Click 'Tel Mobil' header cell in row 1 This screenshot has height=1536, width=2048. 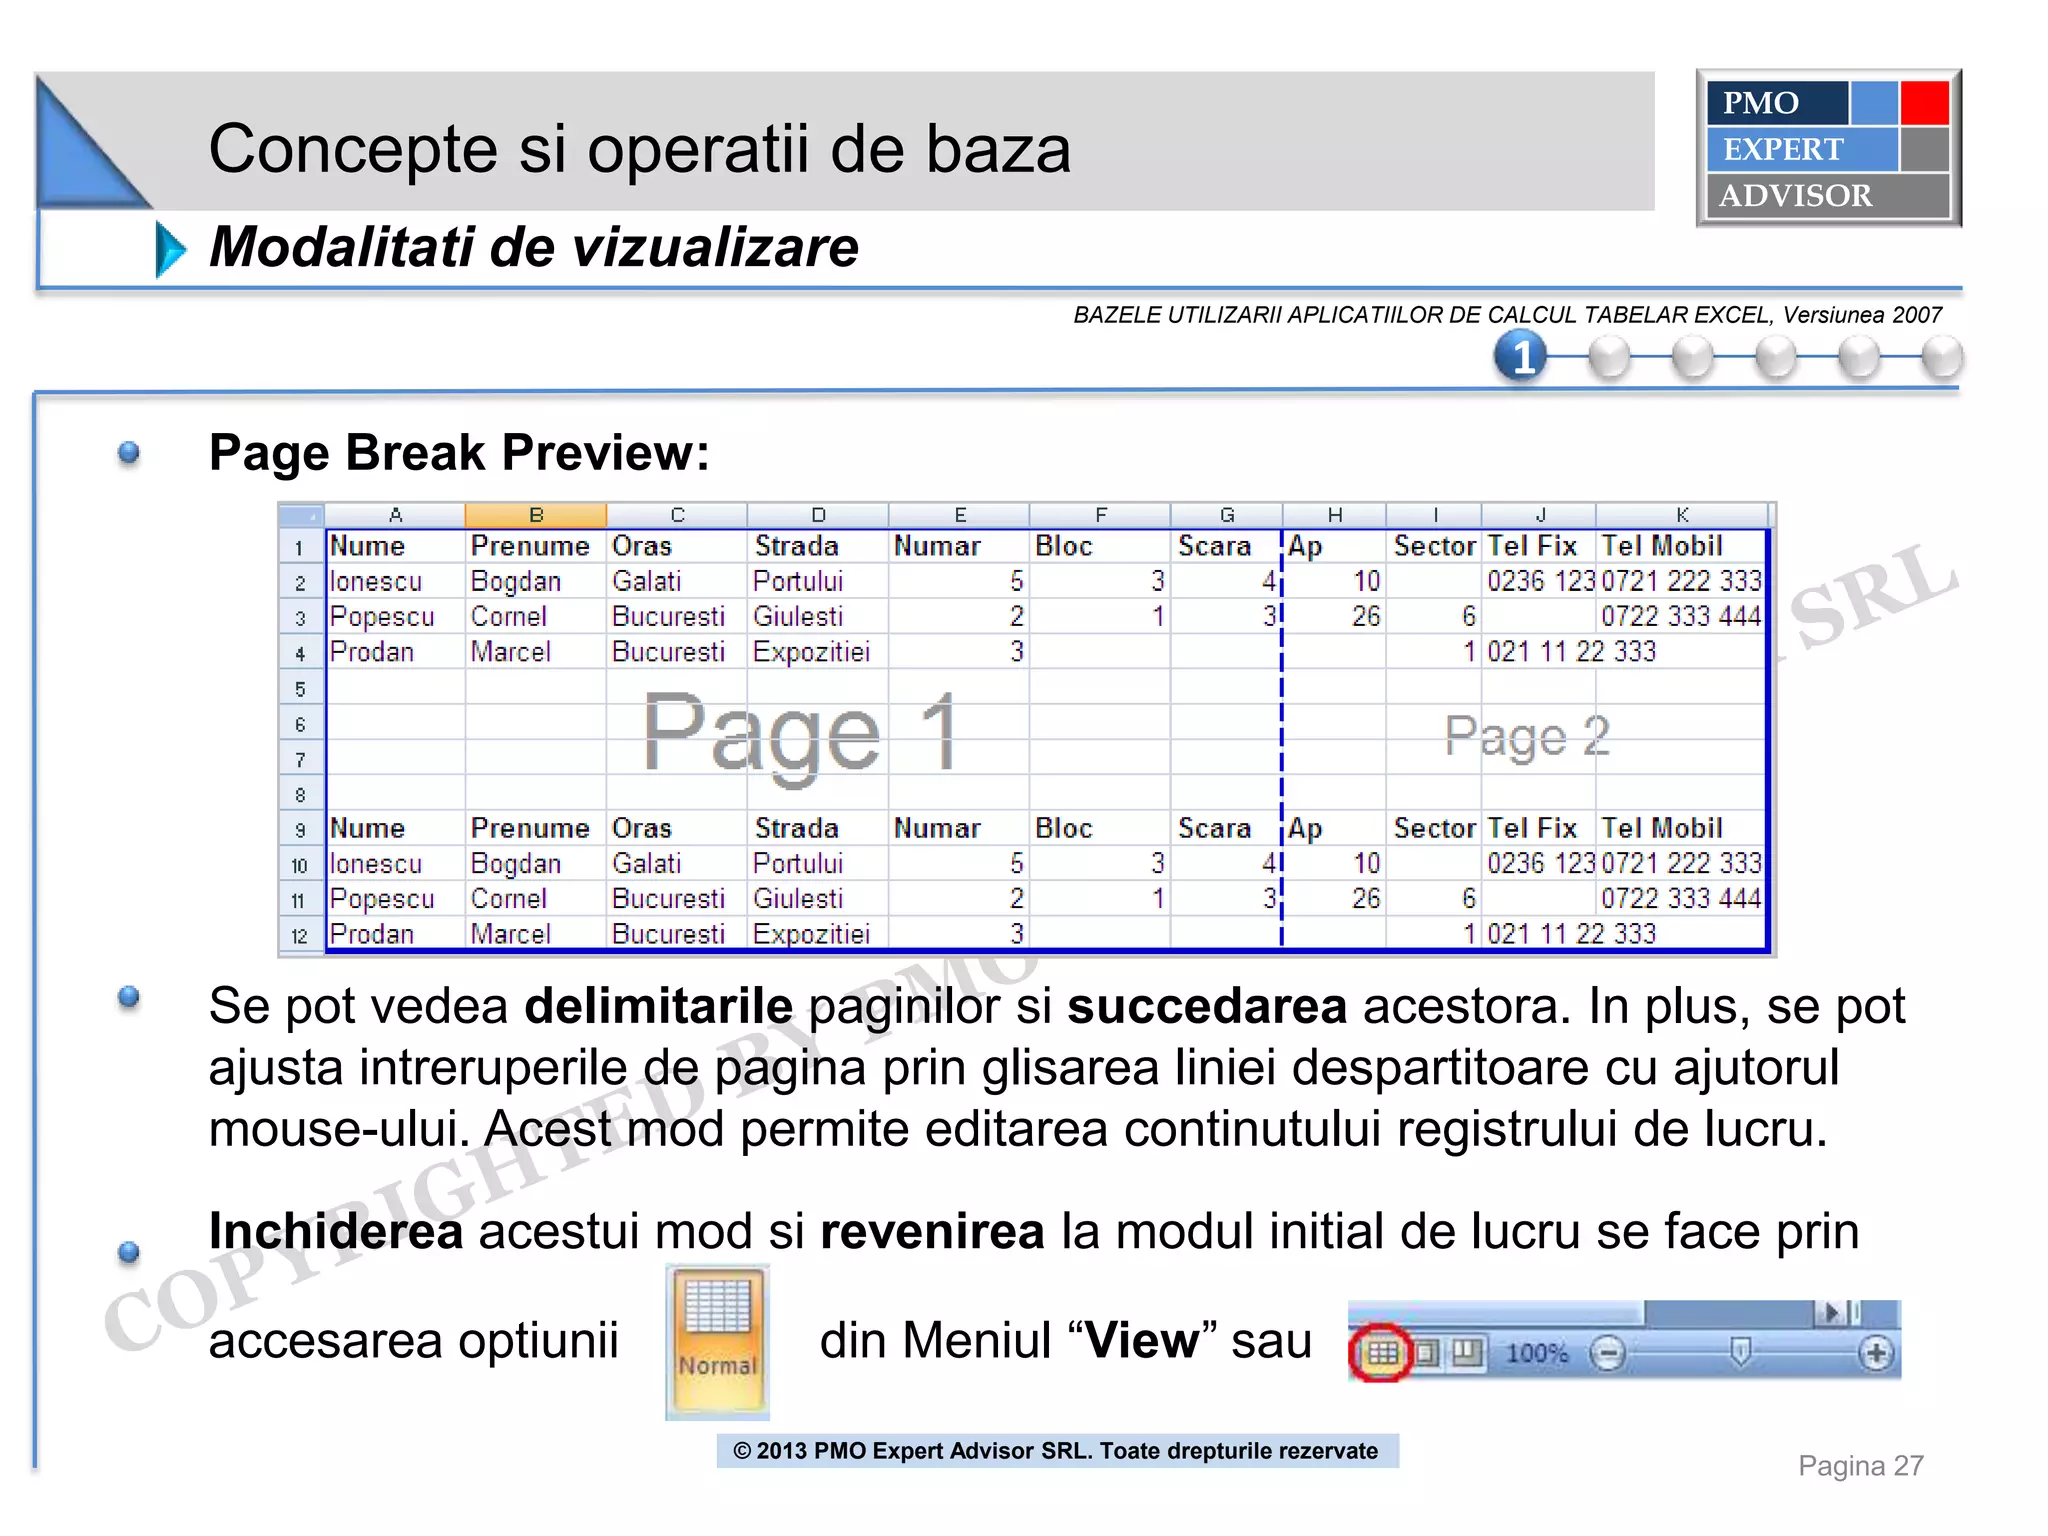[x=1681, y=547]
